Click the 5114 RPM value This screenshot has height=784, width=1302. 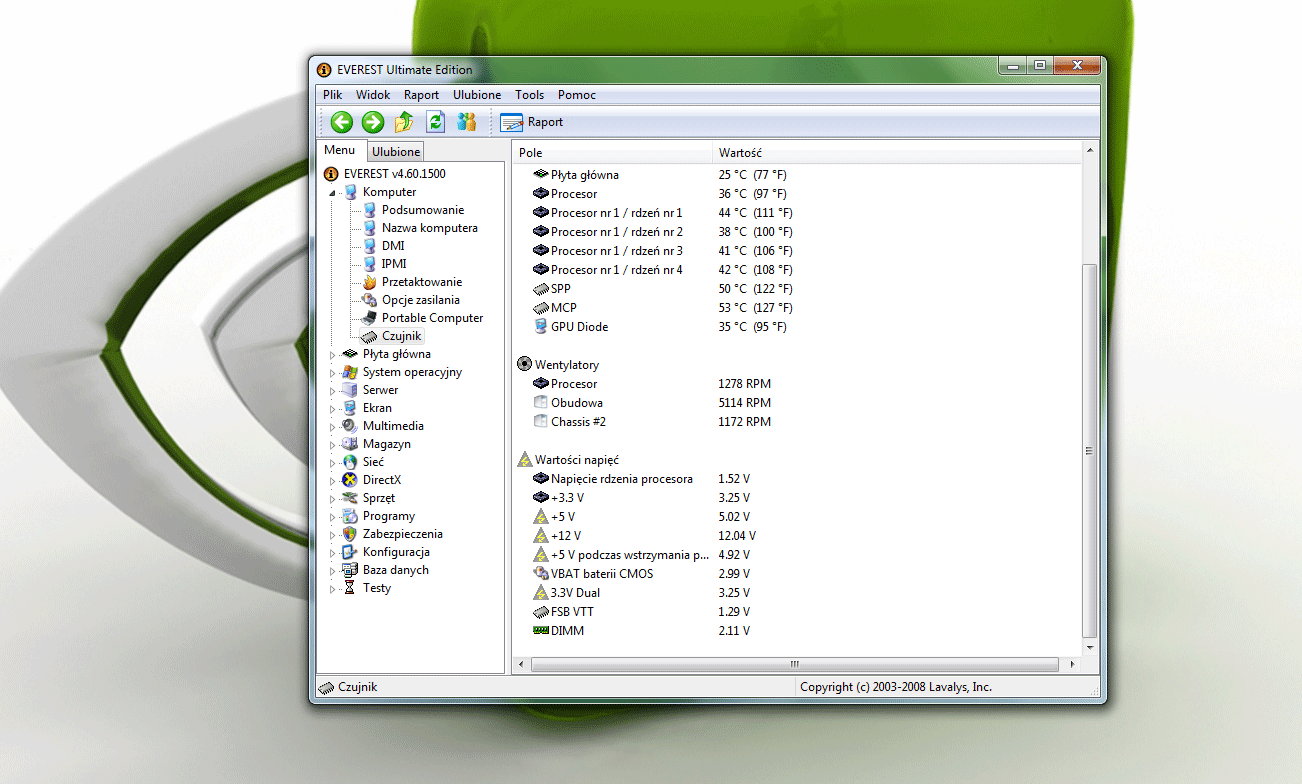pos(745,403)
